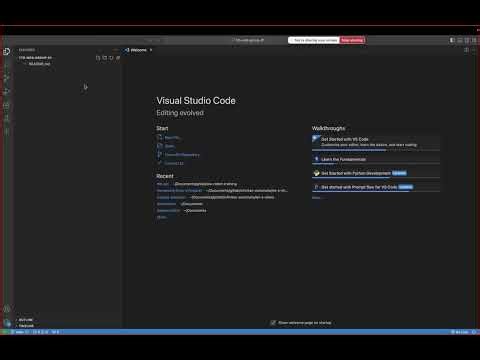
Task: Open Learn the Fundamentals walkthrough
Action: pyautogui.click(x=376, y=159)
